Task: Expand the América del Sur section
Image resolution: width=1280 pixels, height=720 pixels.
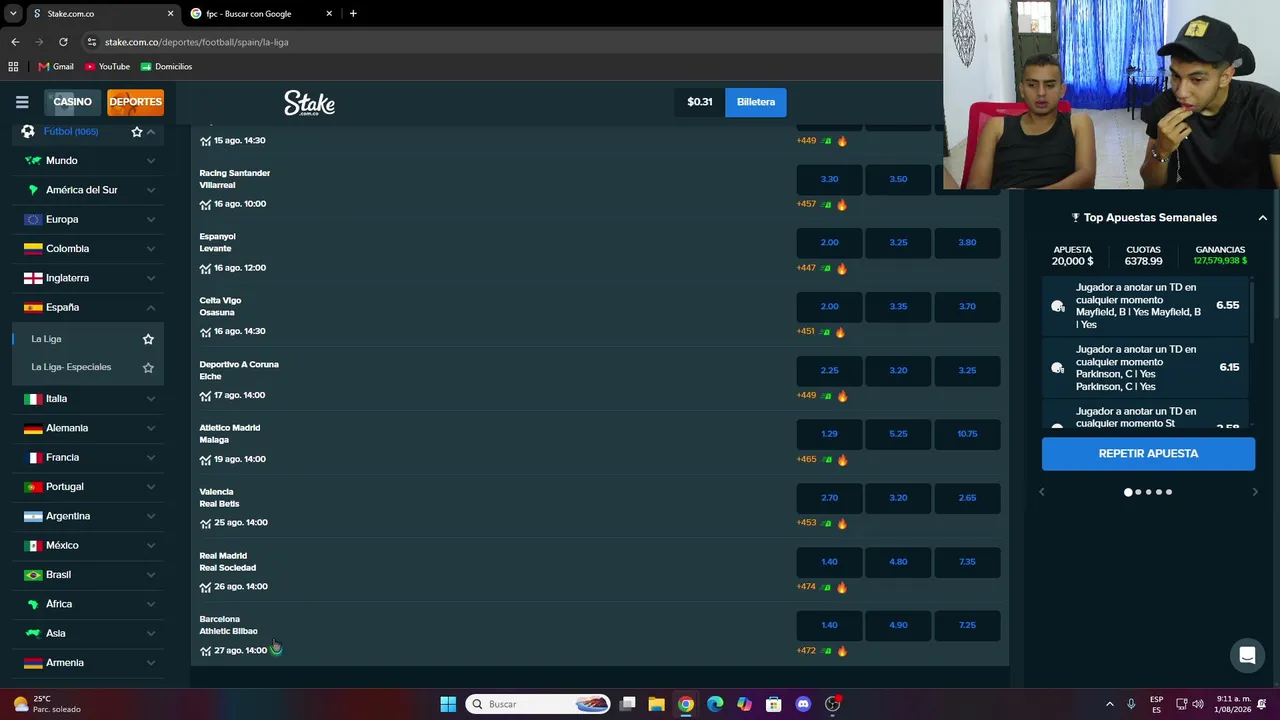Action: point(151,190)
